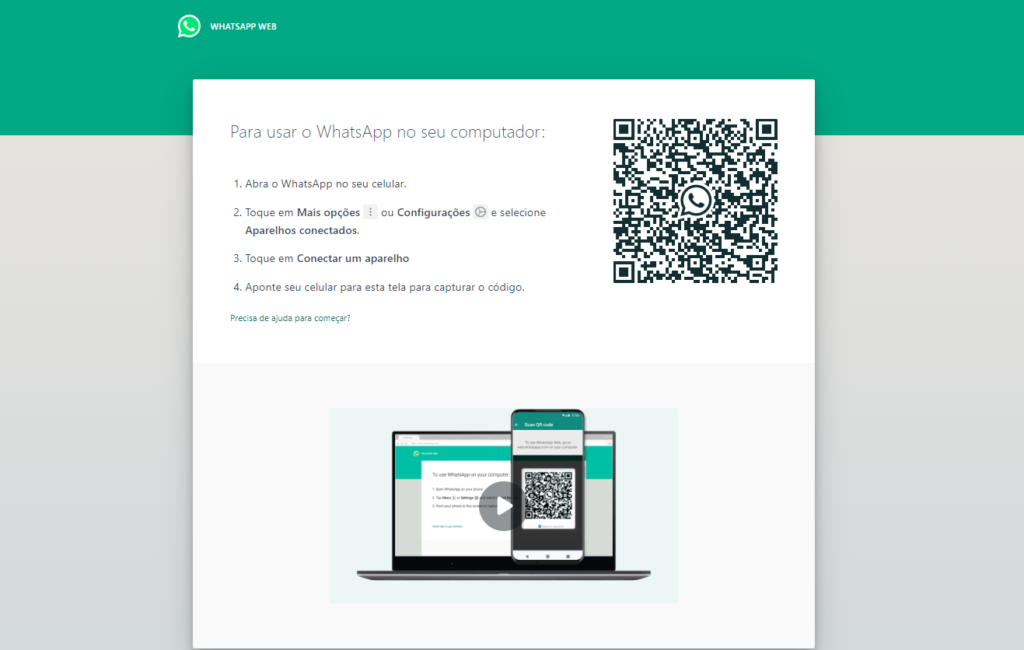Click the bold text 'Conectar um aparelho'
The image size is (1024, 650).
coord(353,258)
